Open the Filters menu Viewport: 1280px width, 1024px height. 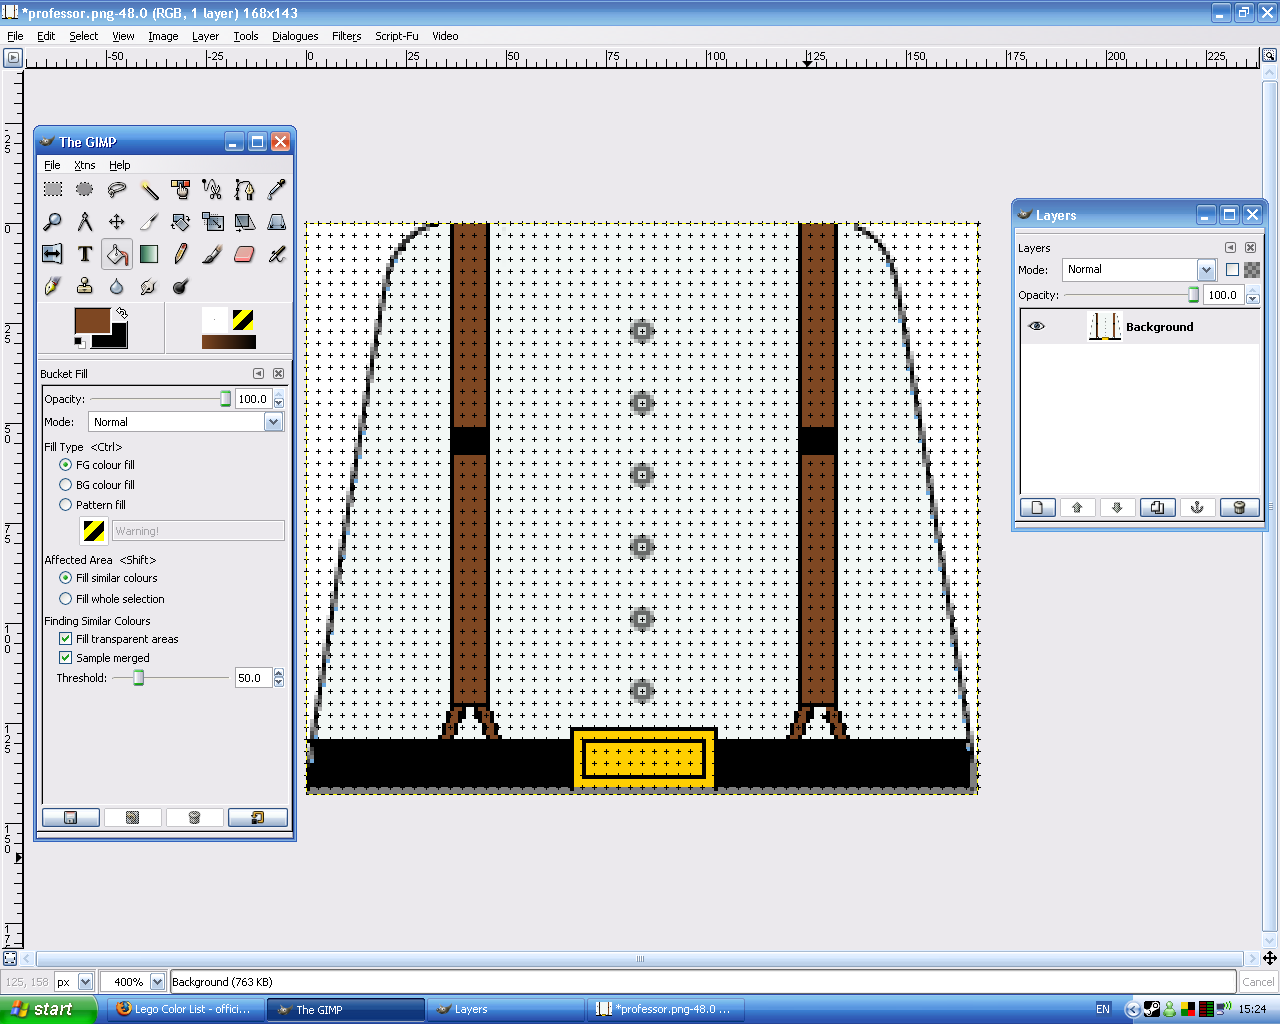(x=346, y=36)
